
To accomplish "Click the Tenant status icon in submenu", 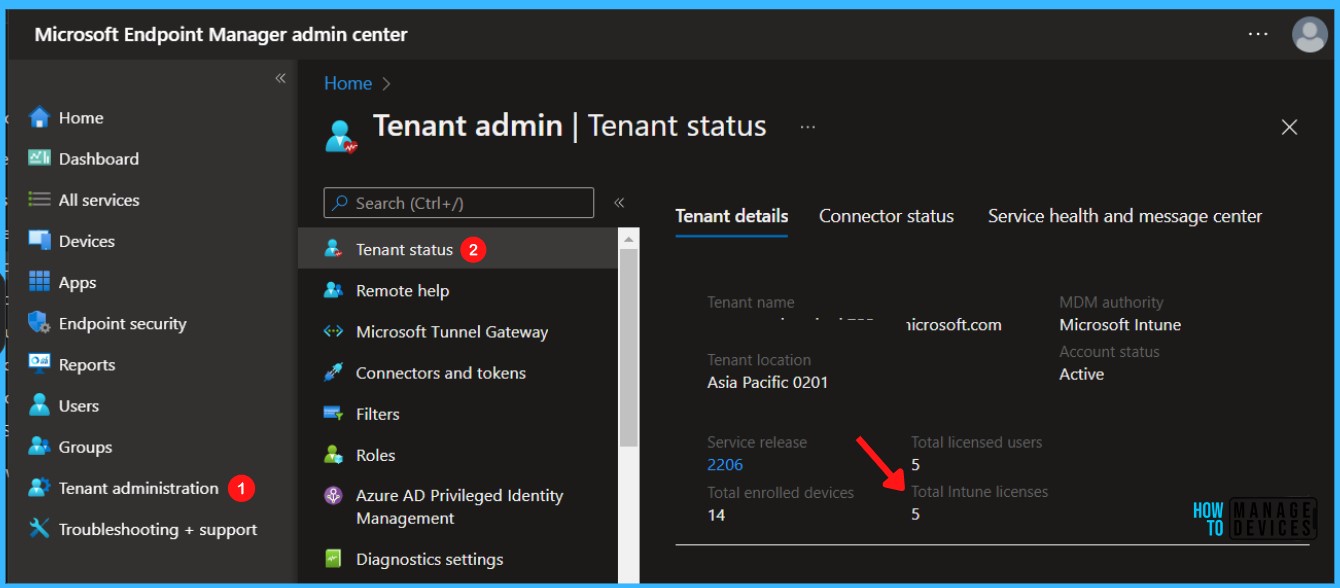I will click(x=334, y=249).
